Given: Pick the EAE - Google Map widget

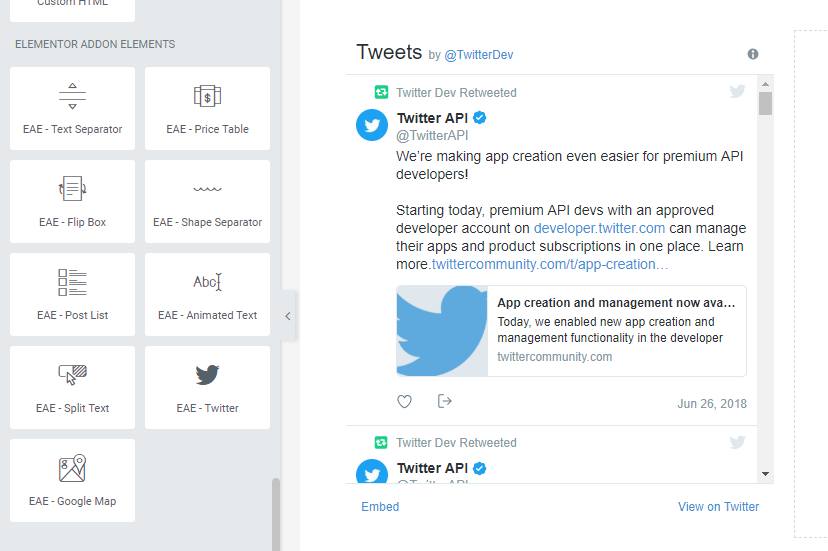Looking at the screenshot, I should point(72,480).
